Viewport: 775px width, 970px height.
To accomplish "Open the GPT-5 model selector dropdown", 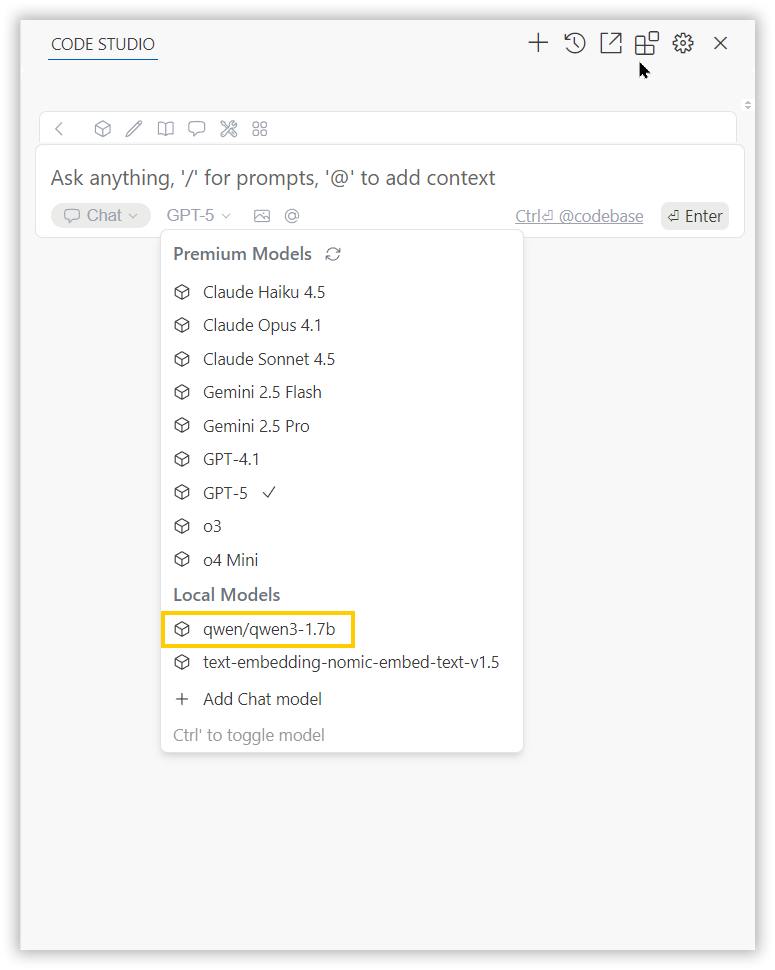I will (197, 215).
